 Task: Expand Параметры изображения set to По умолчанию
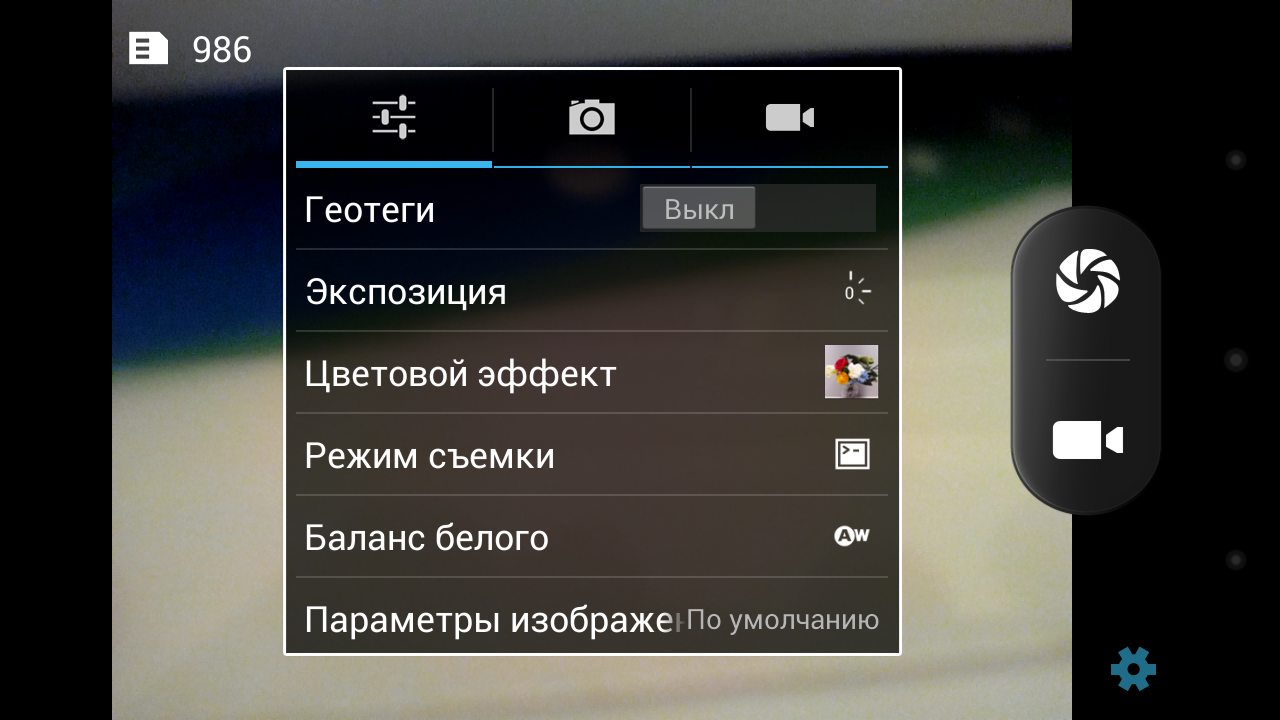(x=592, y=616)
